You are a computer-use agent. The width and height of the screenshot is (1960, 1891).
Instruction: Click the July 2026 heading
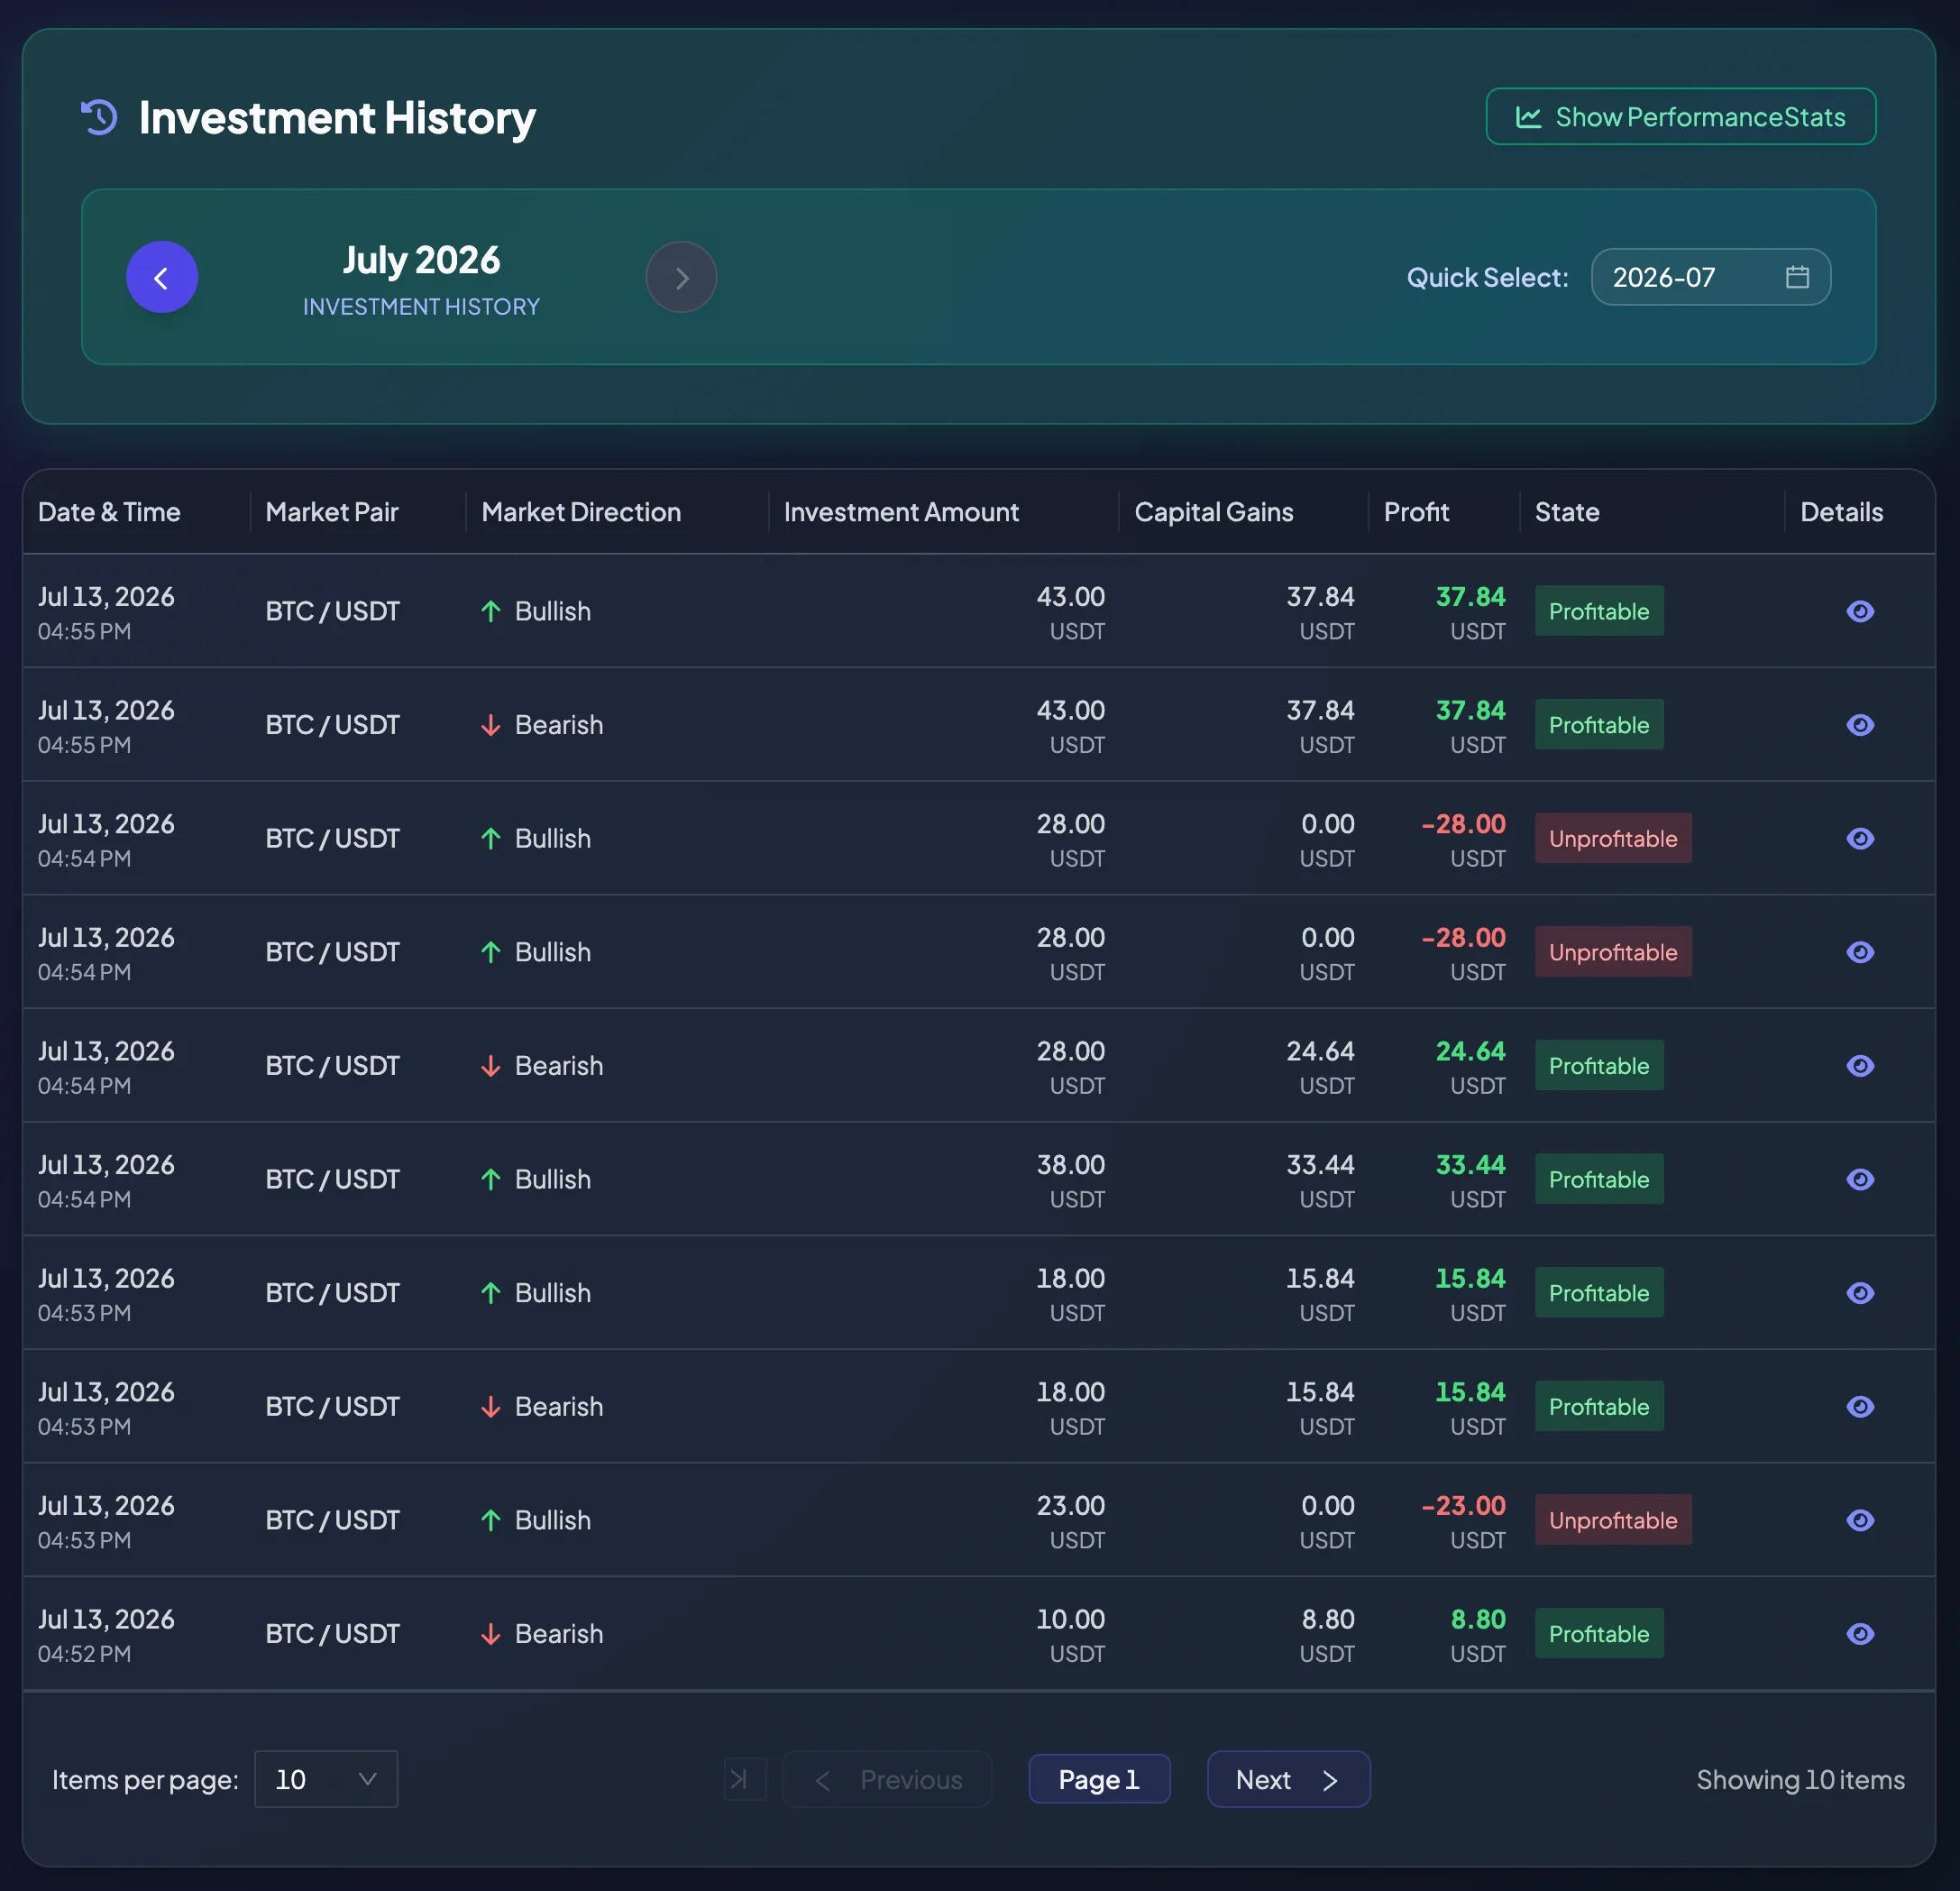421,260
